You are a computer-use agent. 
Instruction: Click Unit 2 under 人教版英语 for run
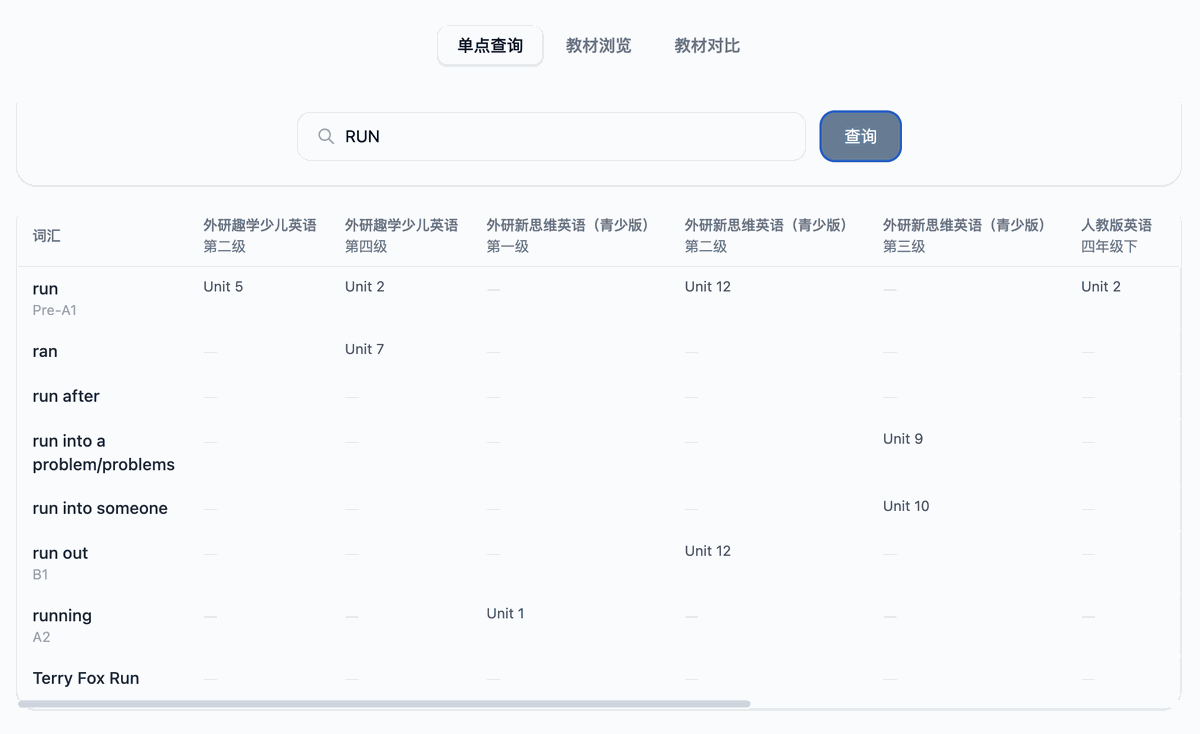(x=1101, y=287)
